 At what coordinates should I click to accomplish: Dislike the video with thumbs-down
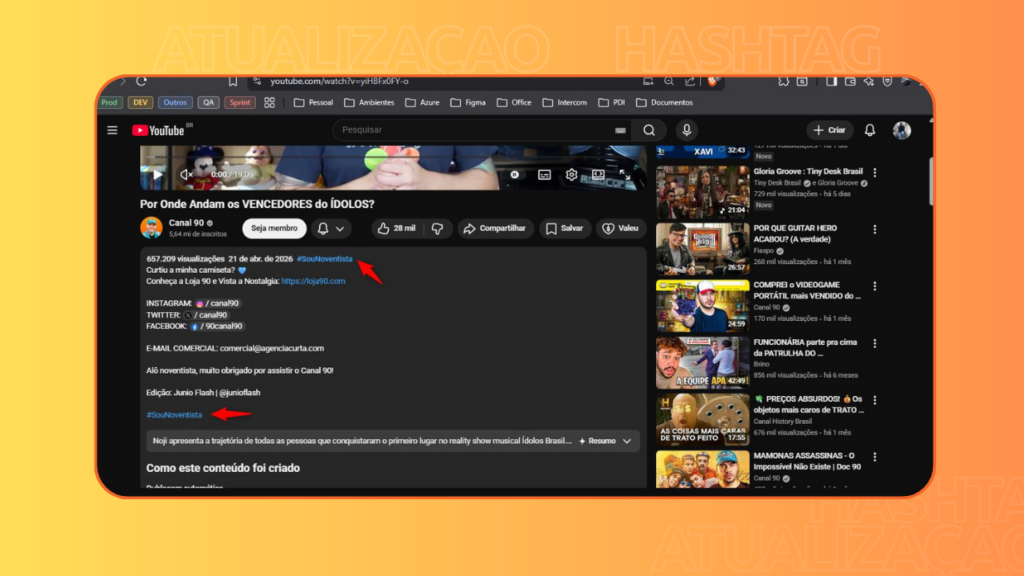(438, 229)
